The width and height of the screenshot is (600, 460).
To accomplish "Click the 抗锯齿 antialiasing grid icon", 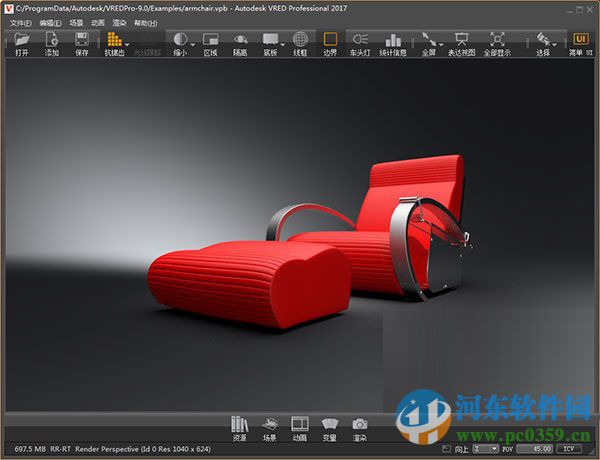I will (114, 39).
